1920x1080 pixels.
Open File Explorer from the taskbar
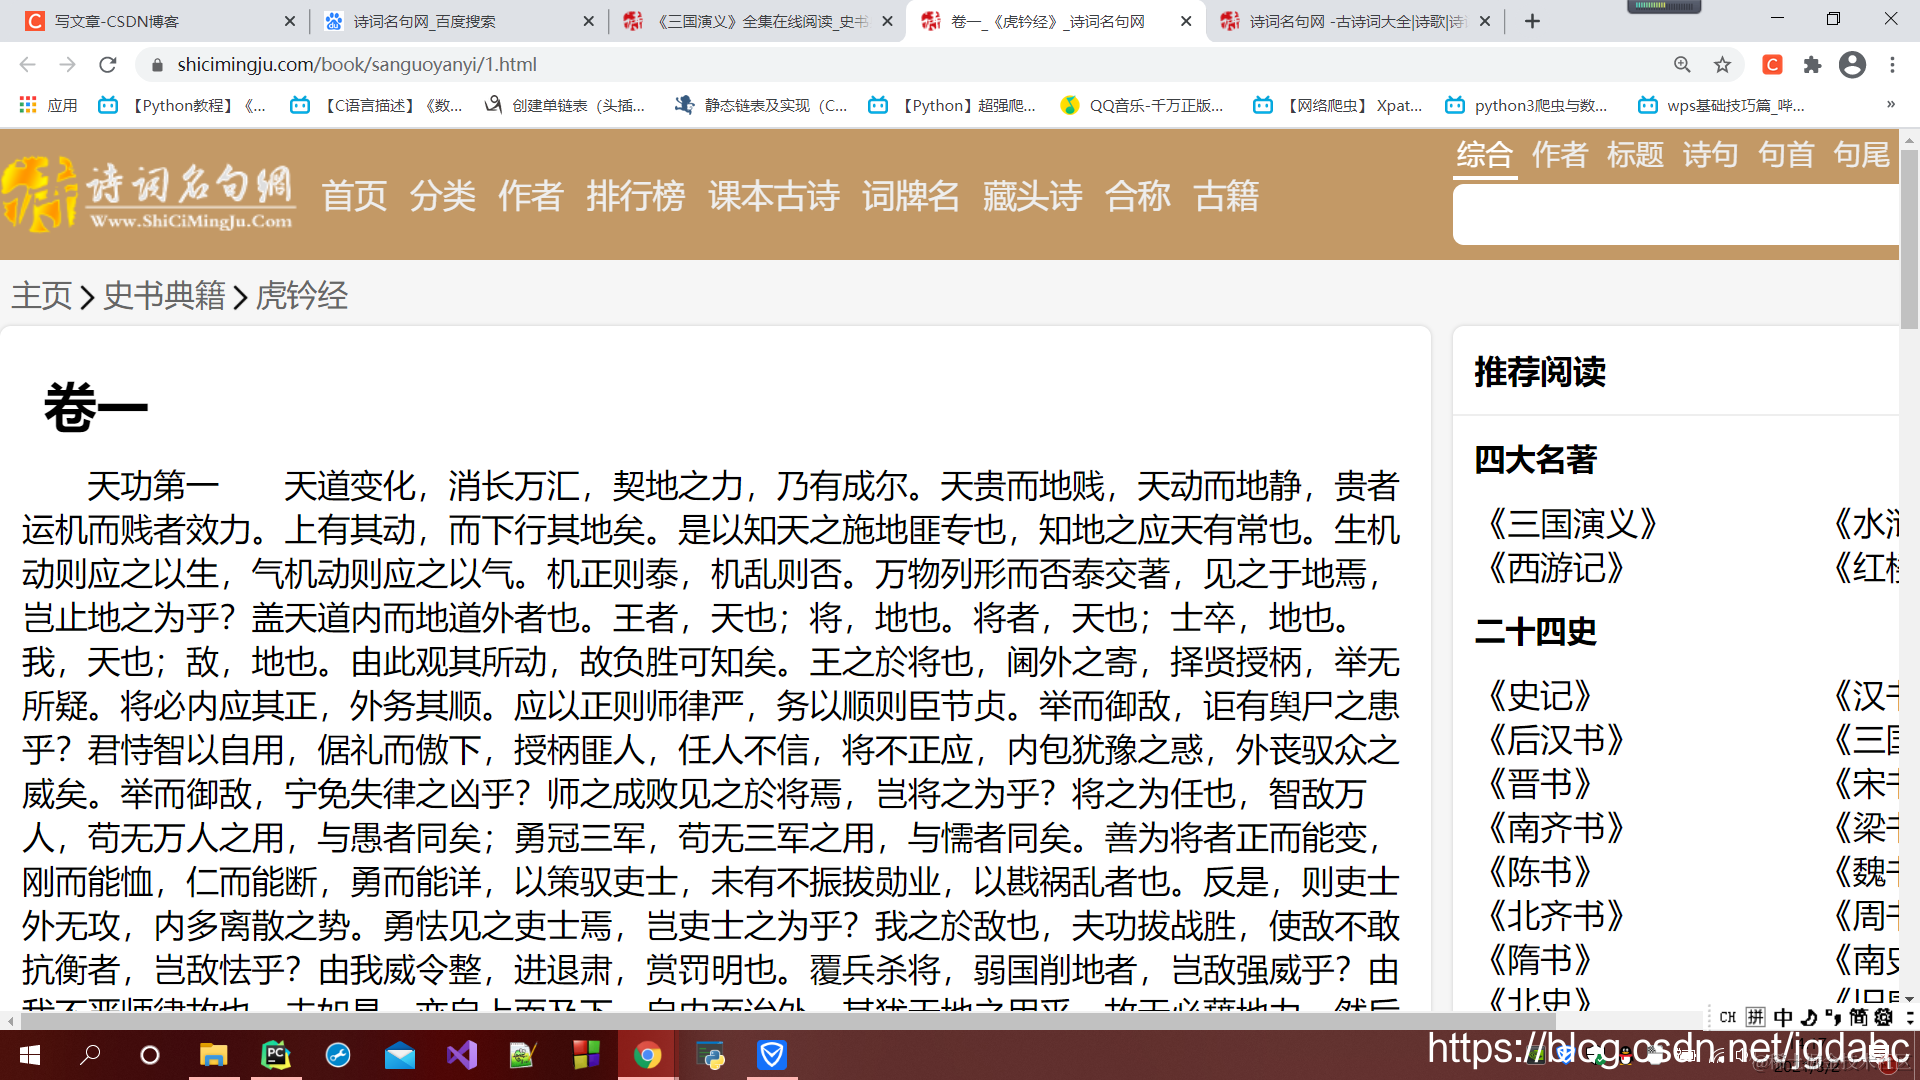214,1055
